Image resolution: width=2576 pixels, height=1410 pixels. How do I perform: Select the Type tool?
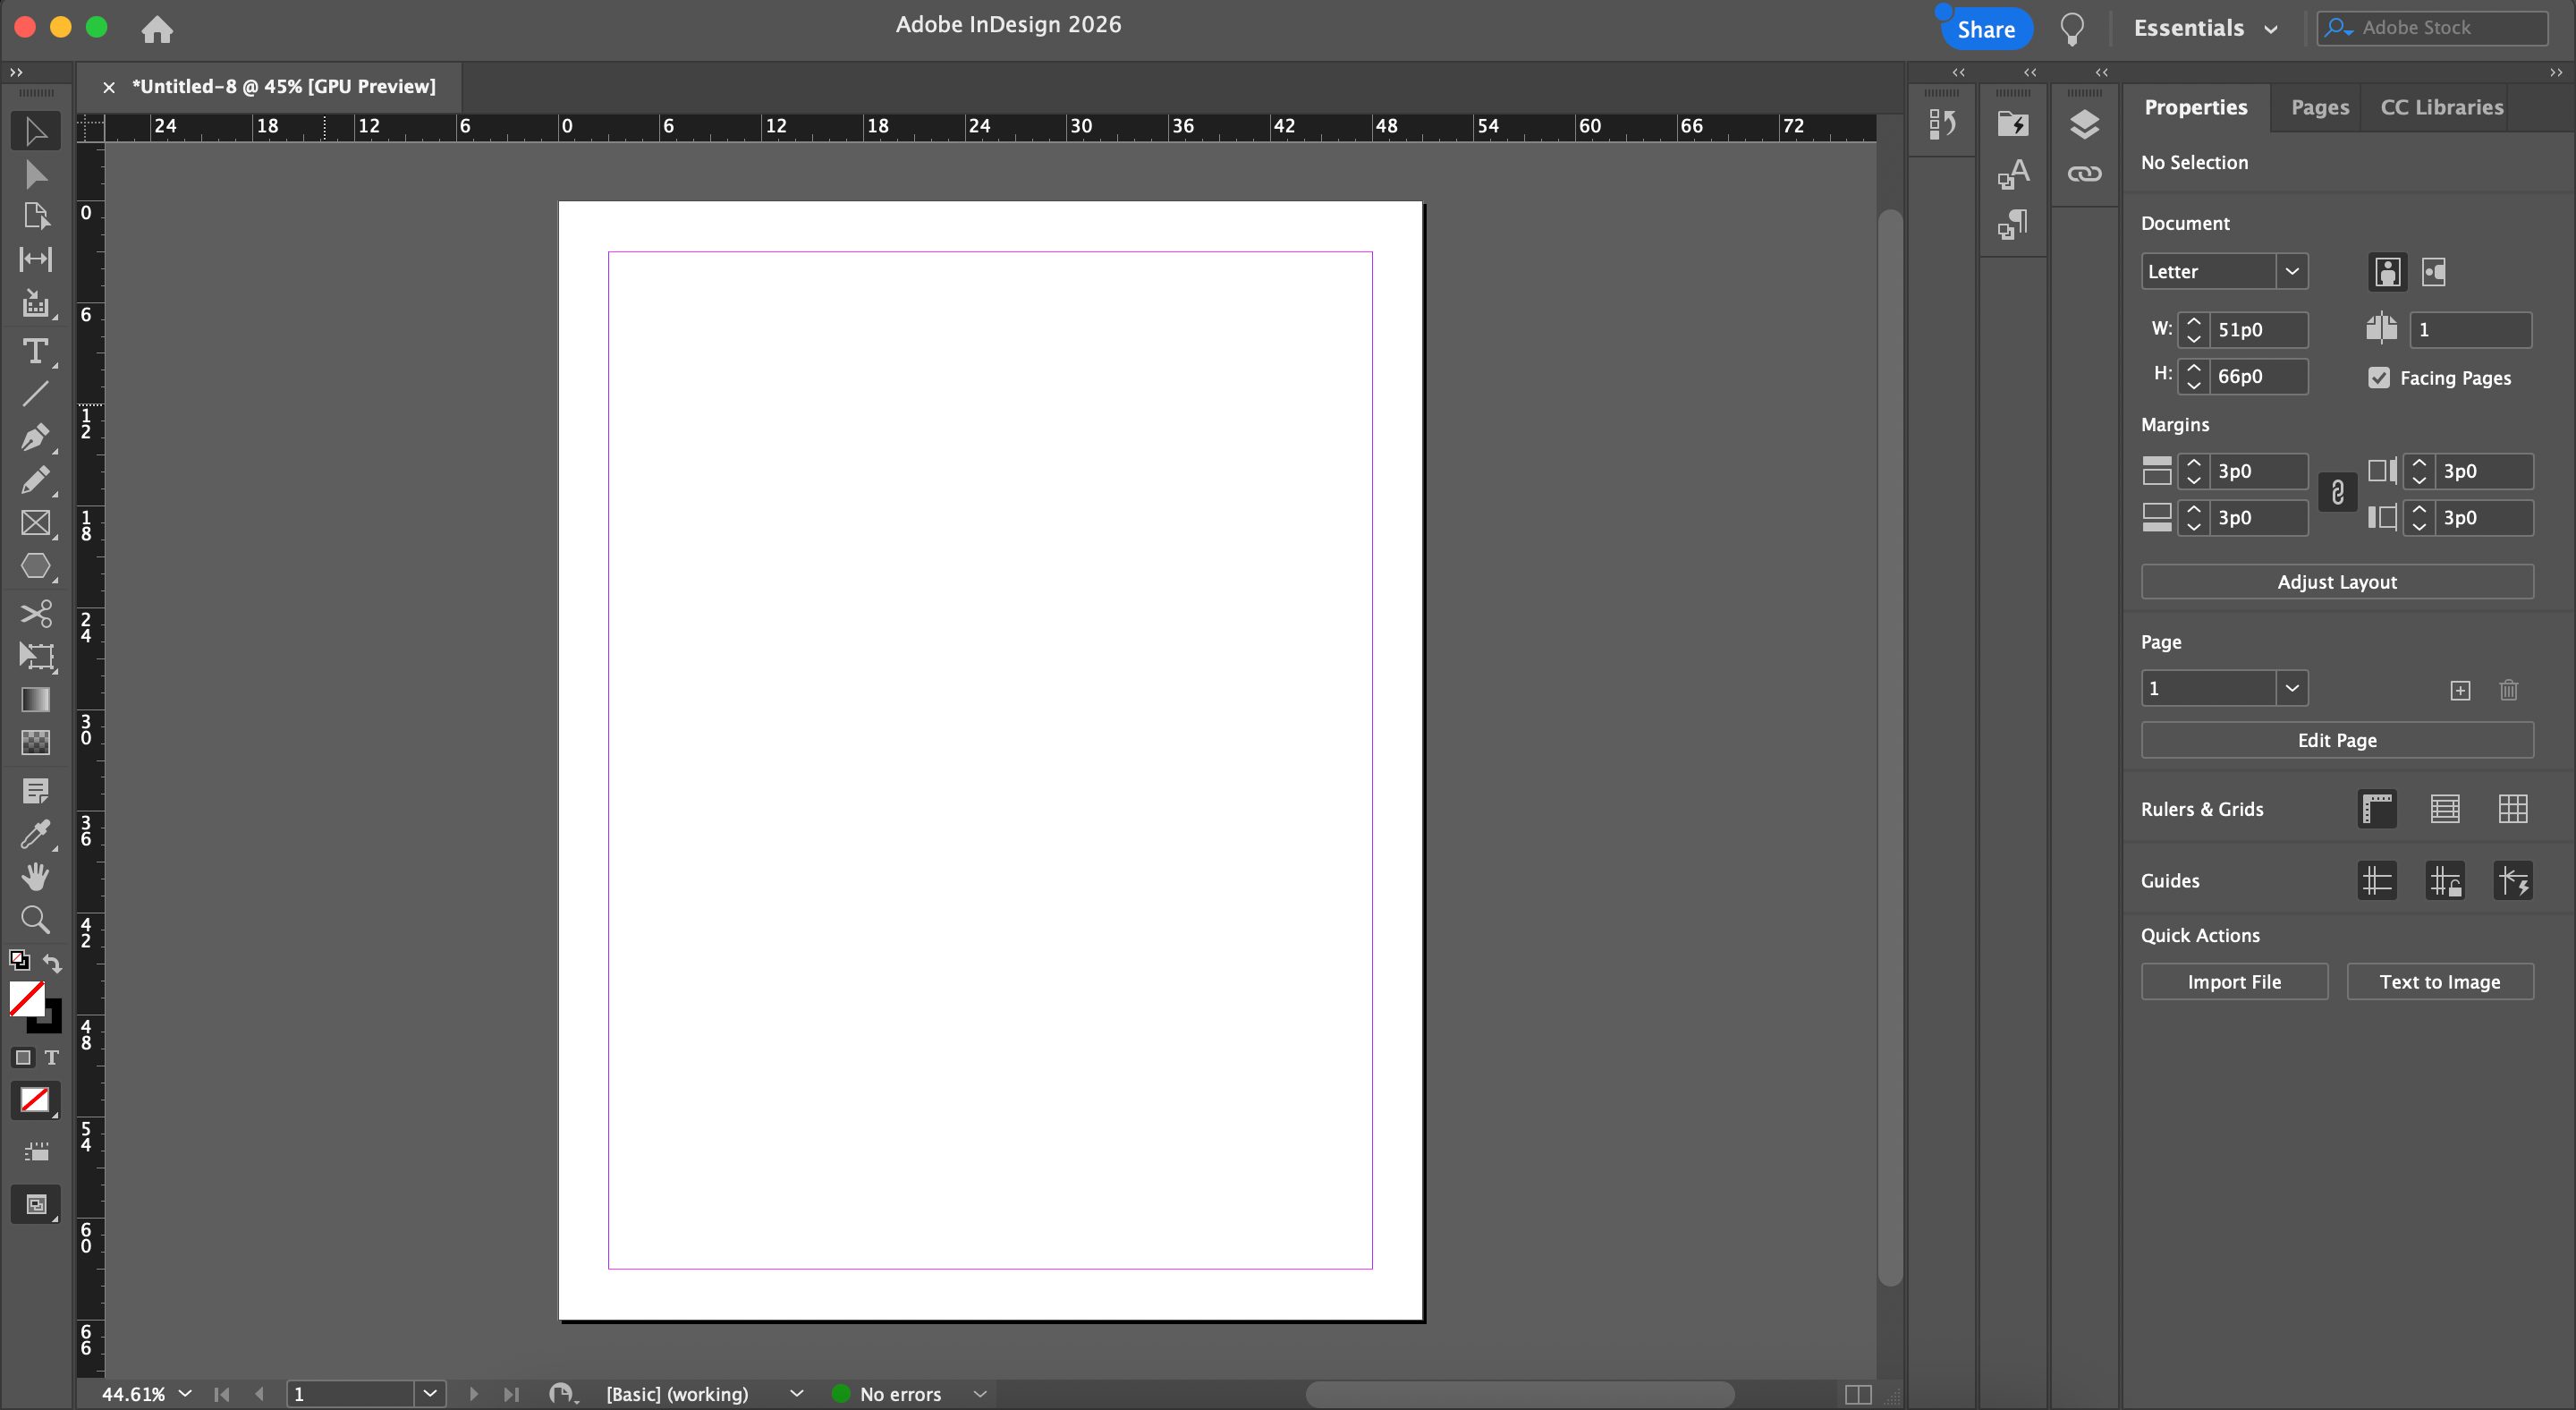tap(35, 351)
